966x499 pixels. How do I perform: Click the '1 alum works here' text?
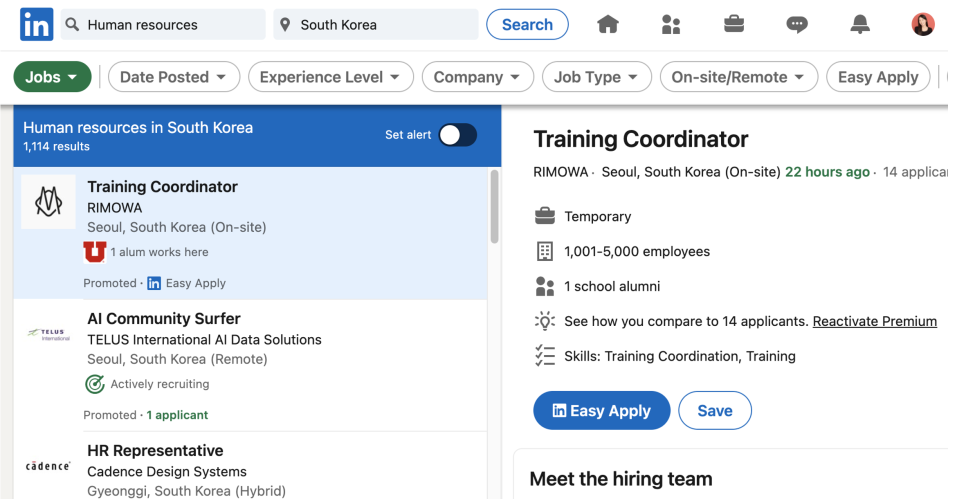160,252
